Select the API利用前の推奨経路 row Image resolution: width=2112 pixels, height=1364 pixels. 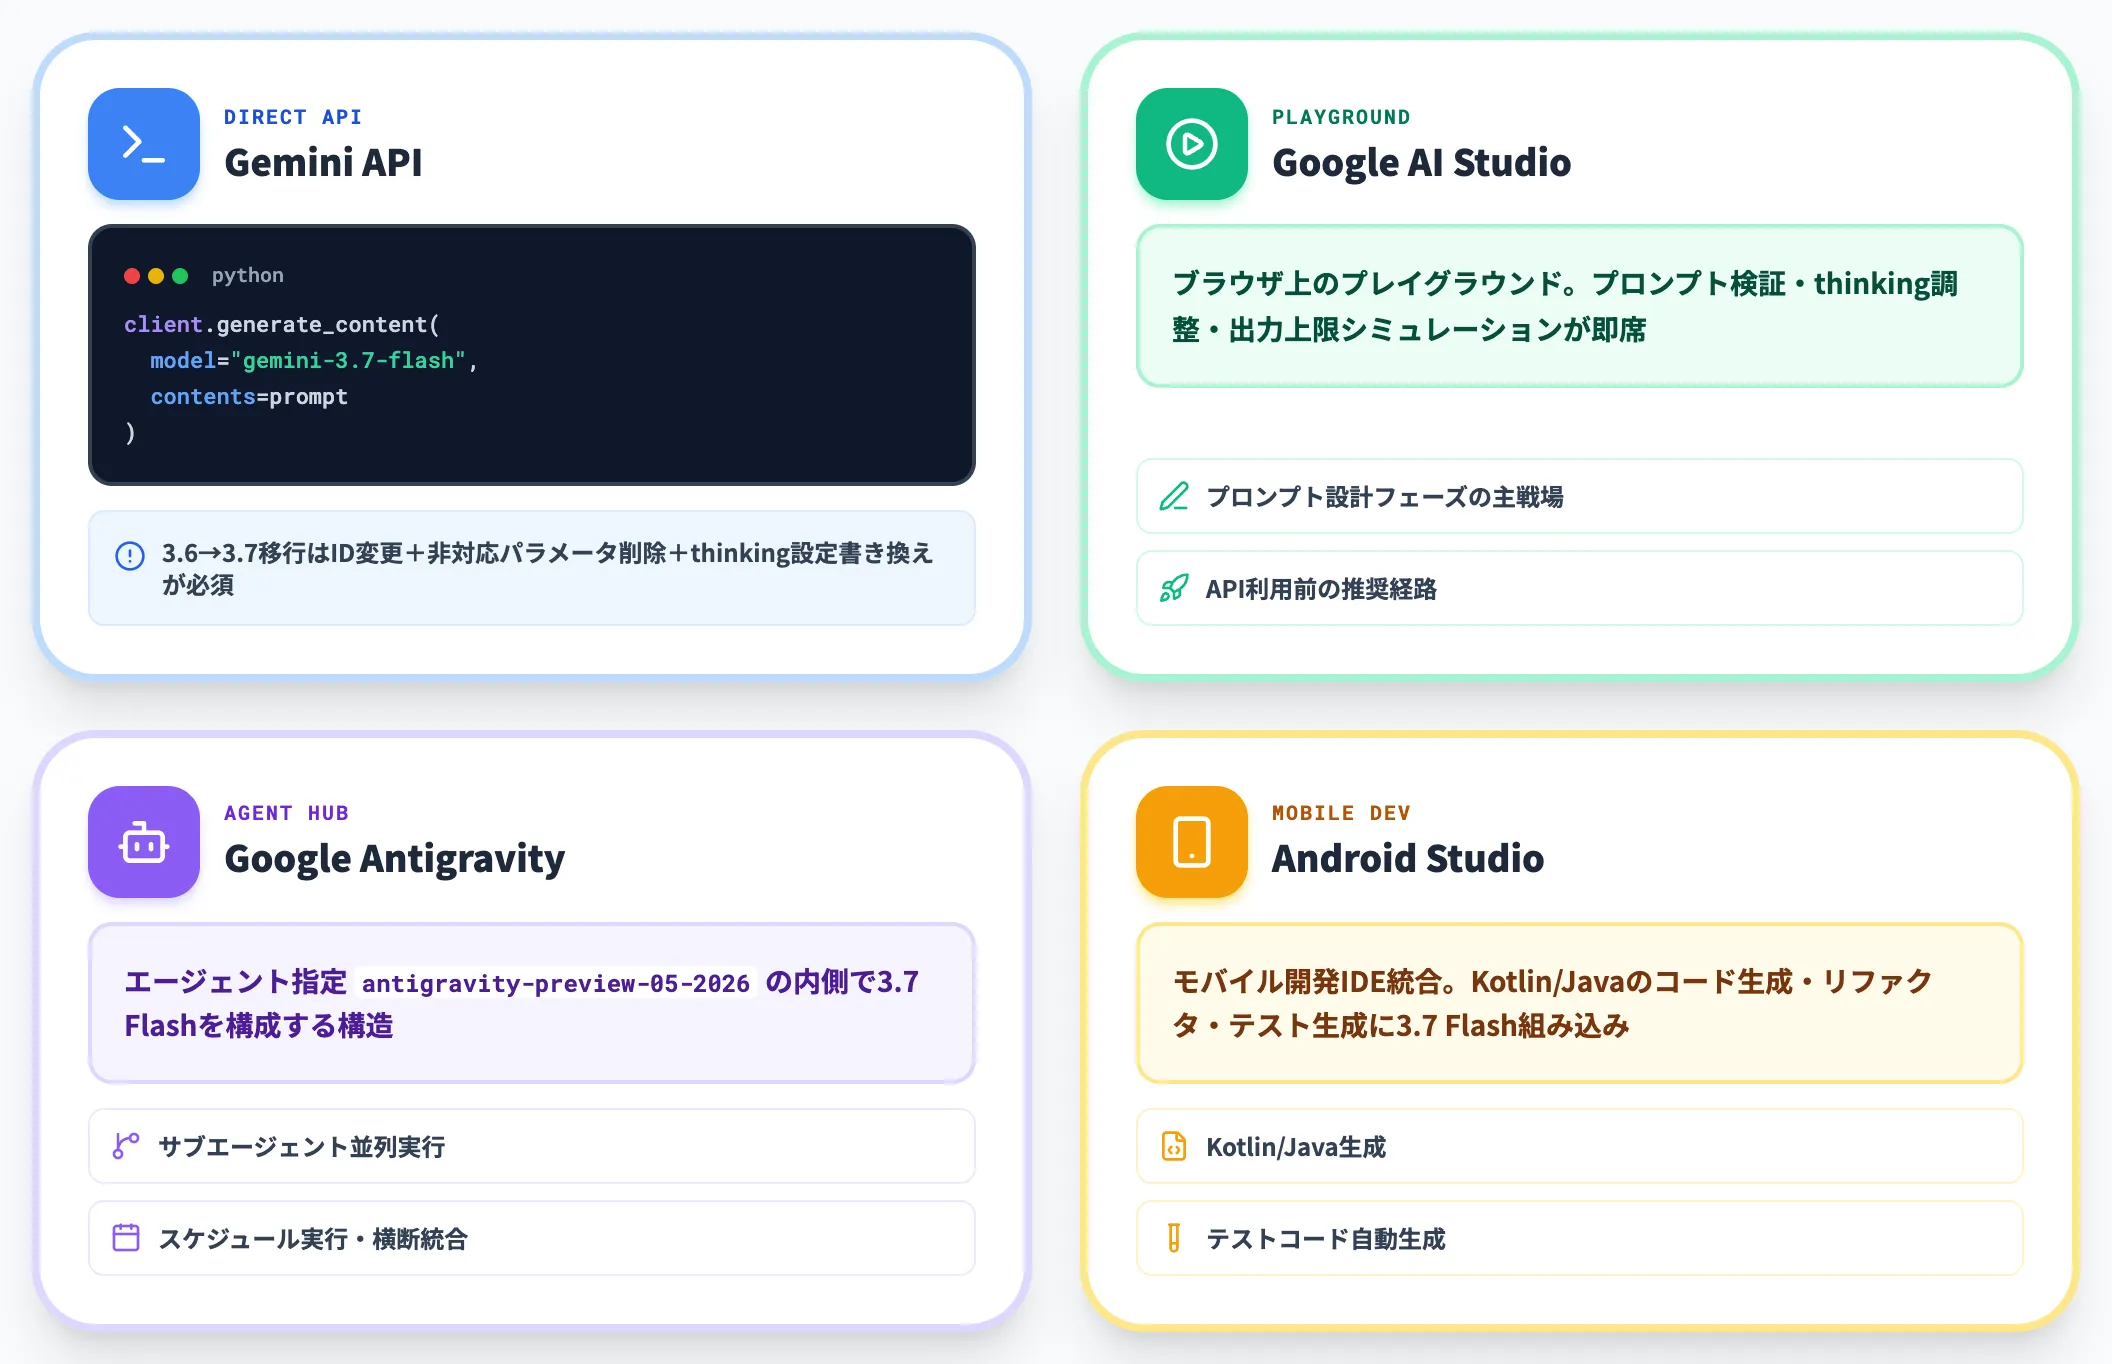tap(1580, 588)
